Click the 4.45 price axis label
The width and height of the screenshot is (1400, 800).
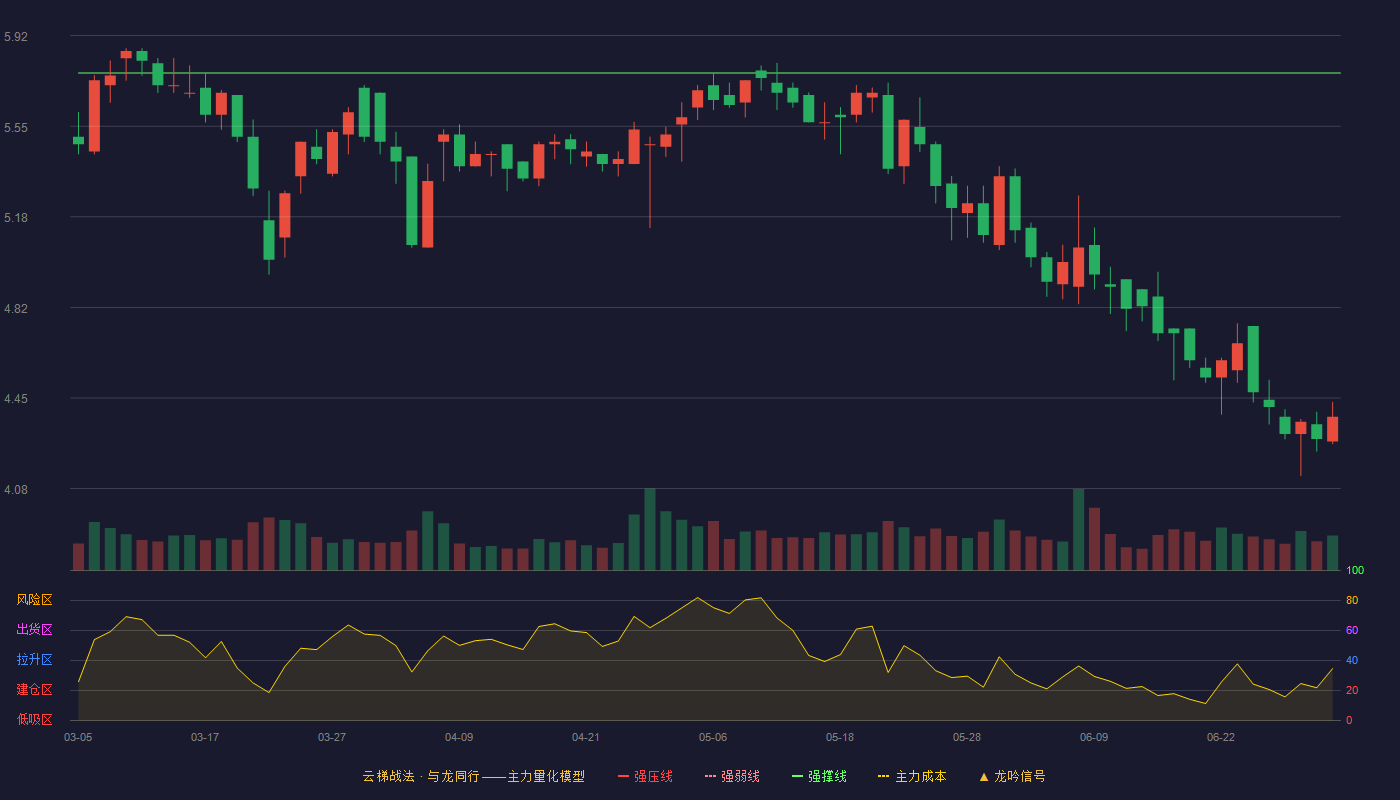click(16, 399)
